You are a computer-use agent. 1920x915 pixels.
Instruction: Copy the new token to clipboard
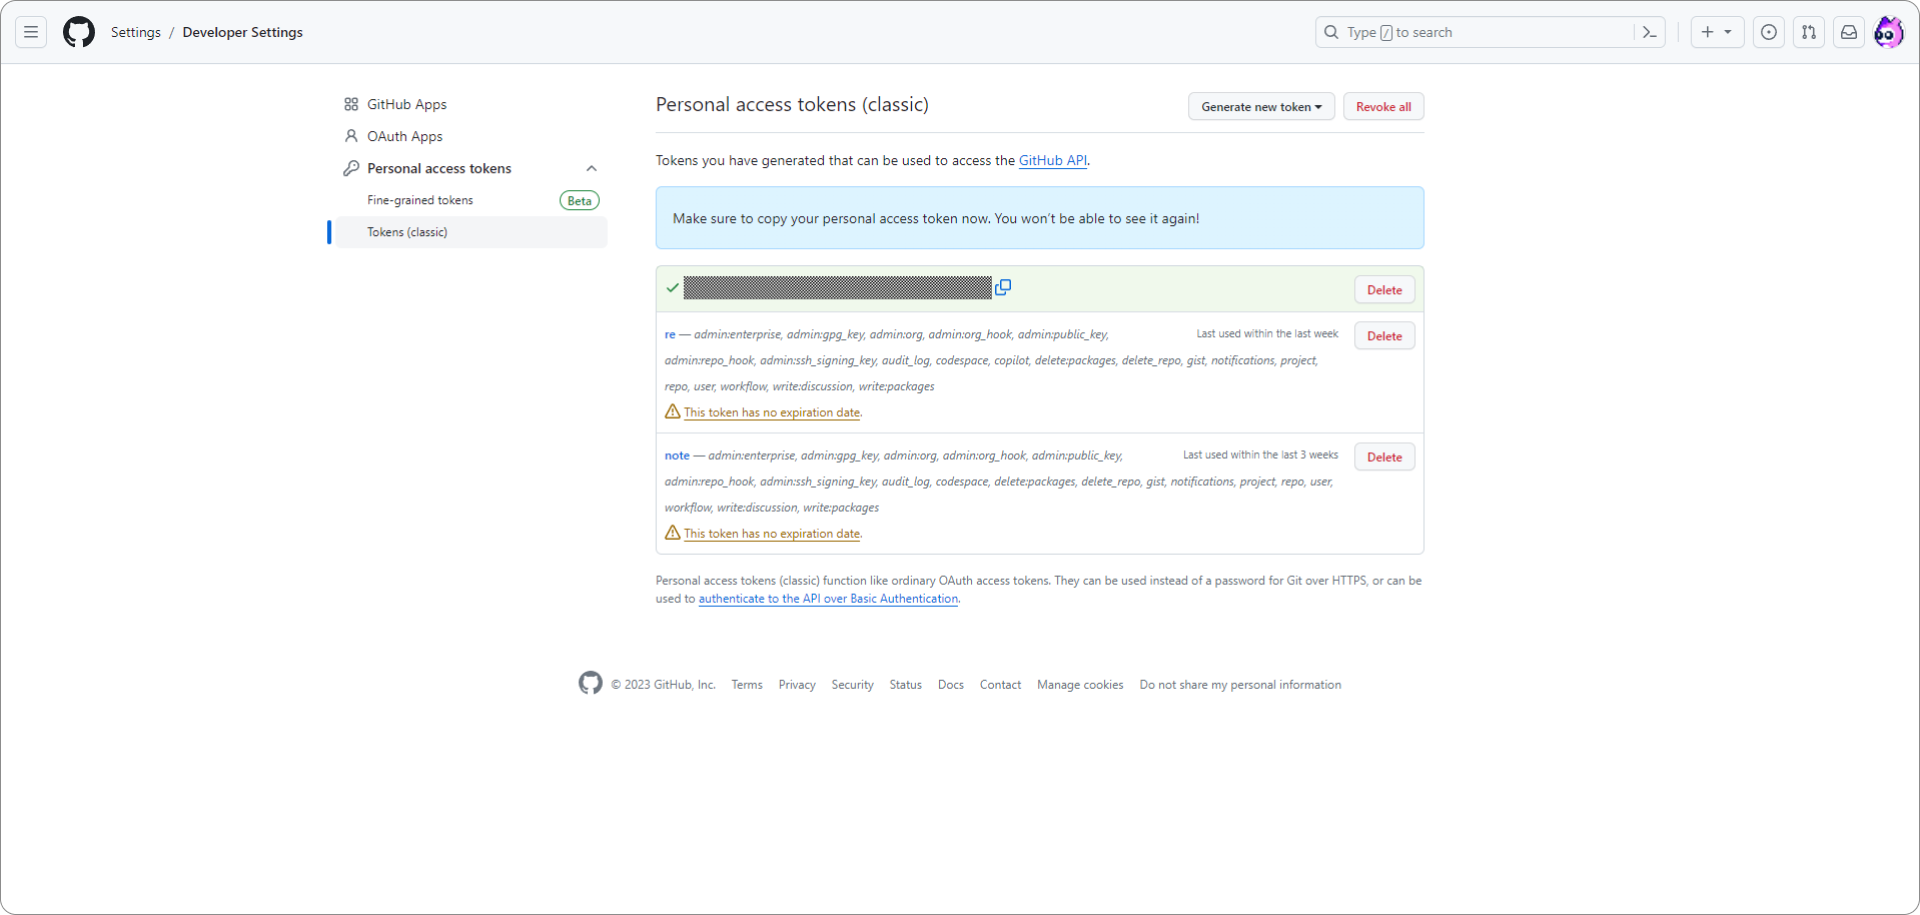tap(1003, 287)
